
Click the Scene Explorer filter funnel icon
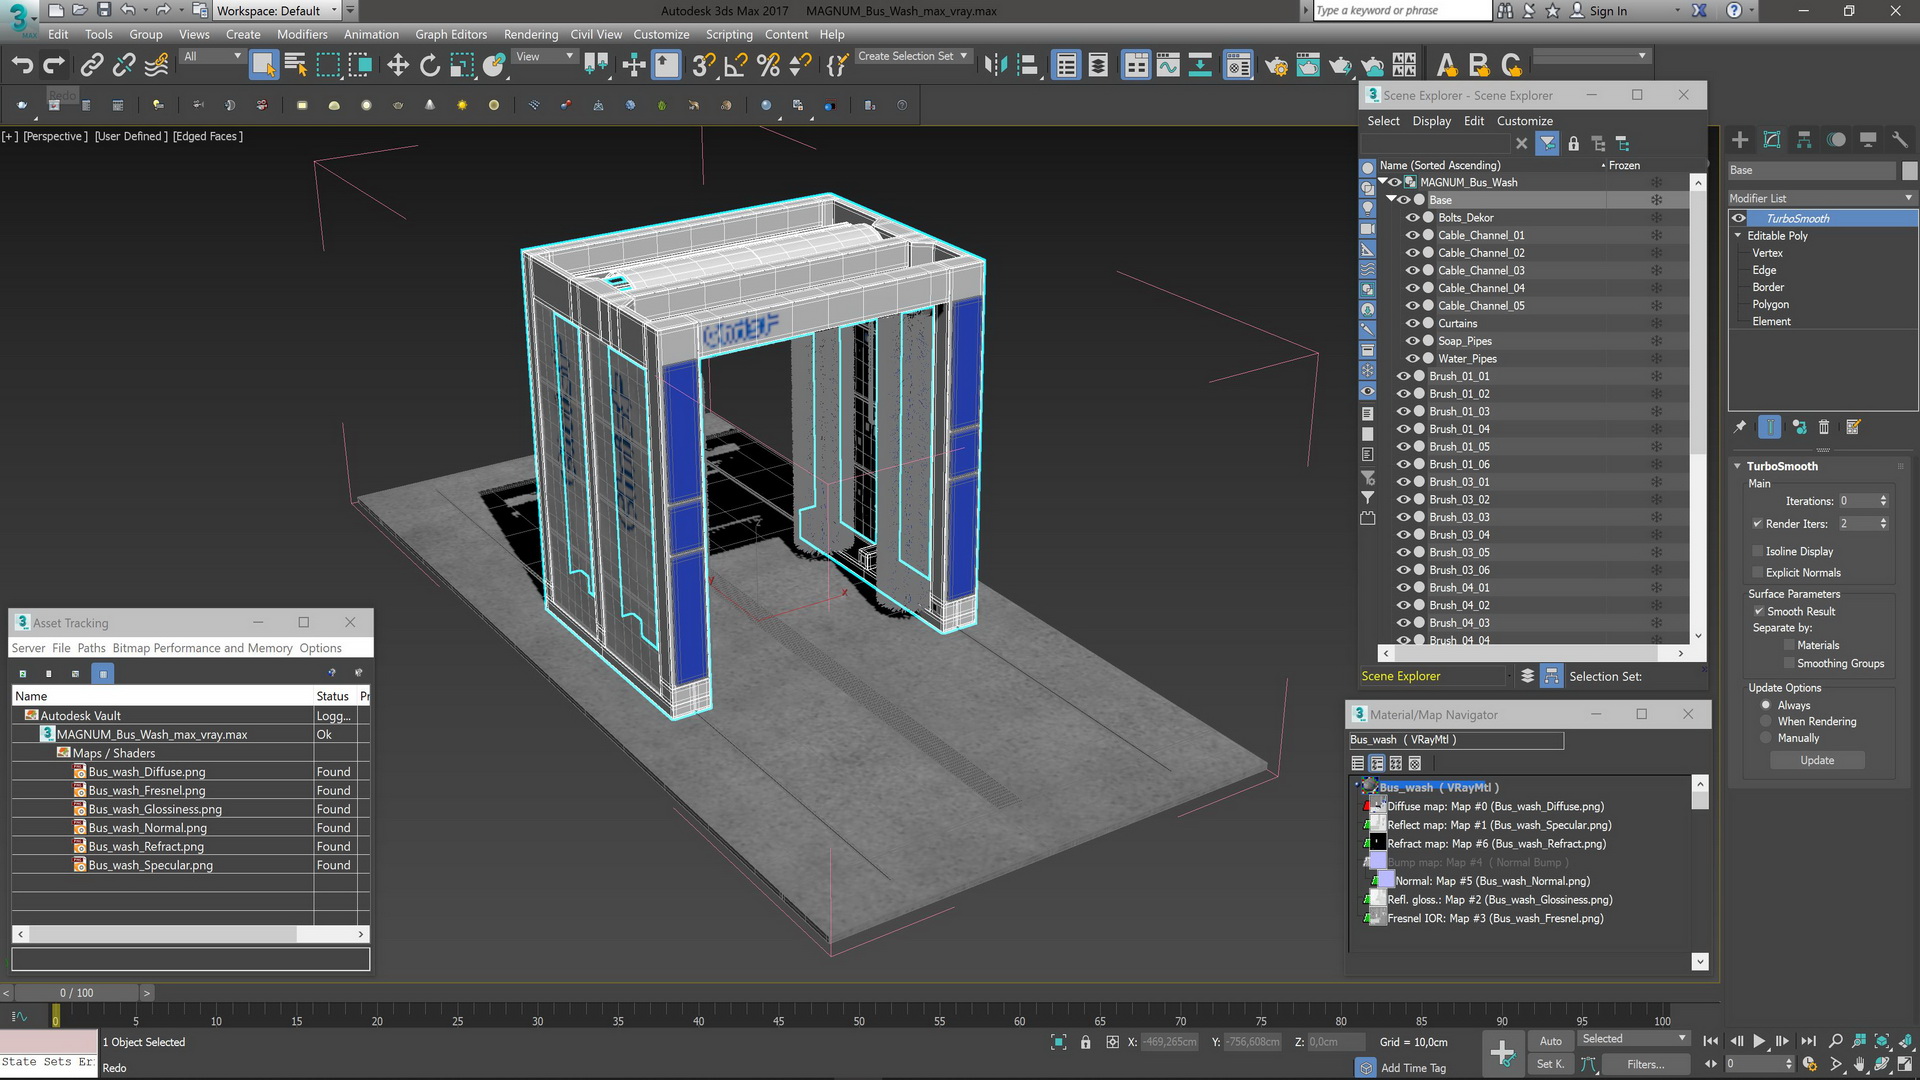[x=1547, y=143]
